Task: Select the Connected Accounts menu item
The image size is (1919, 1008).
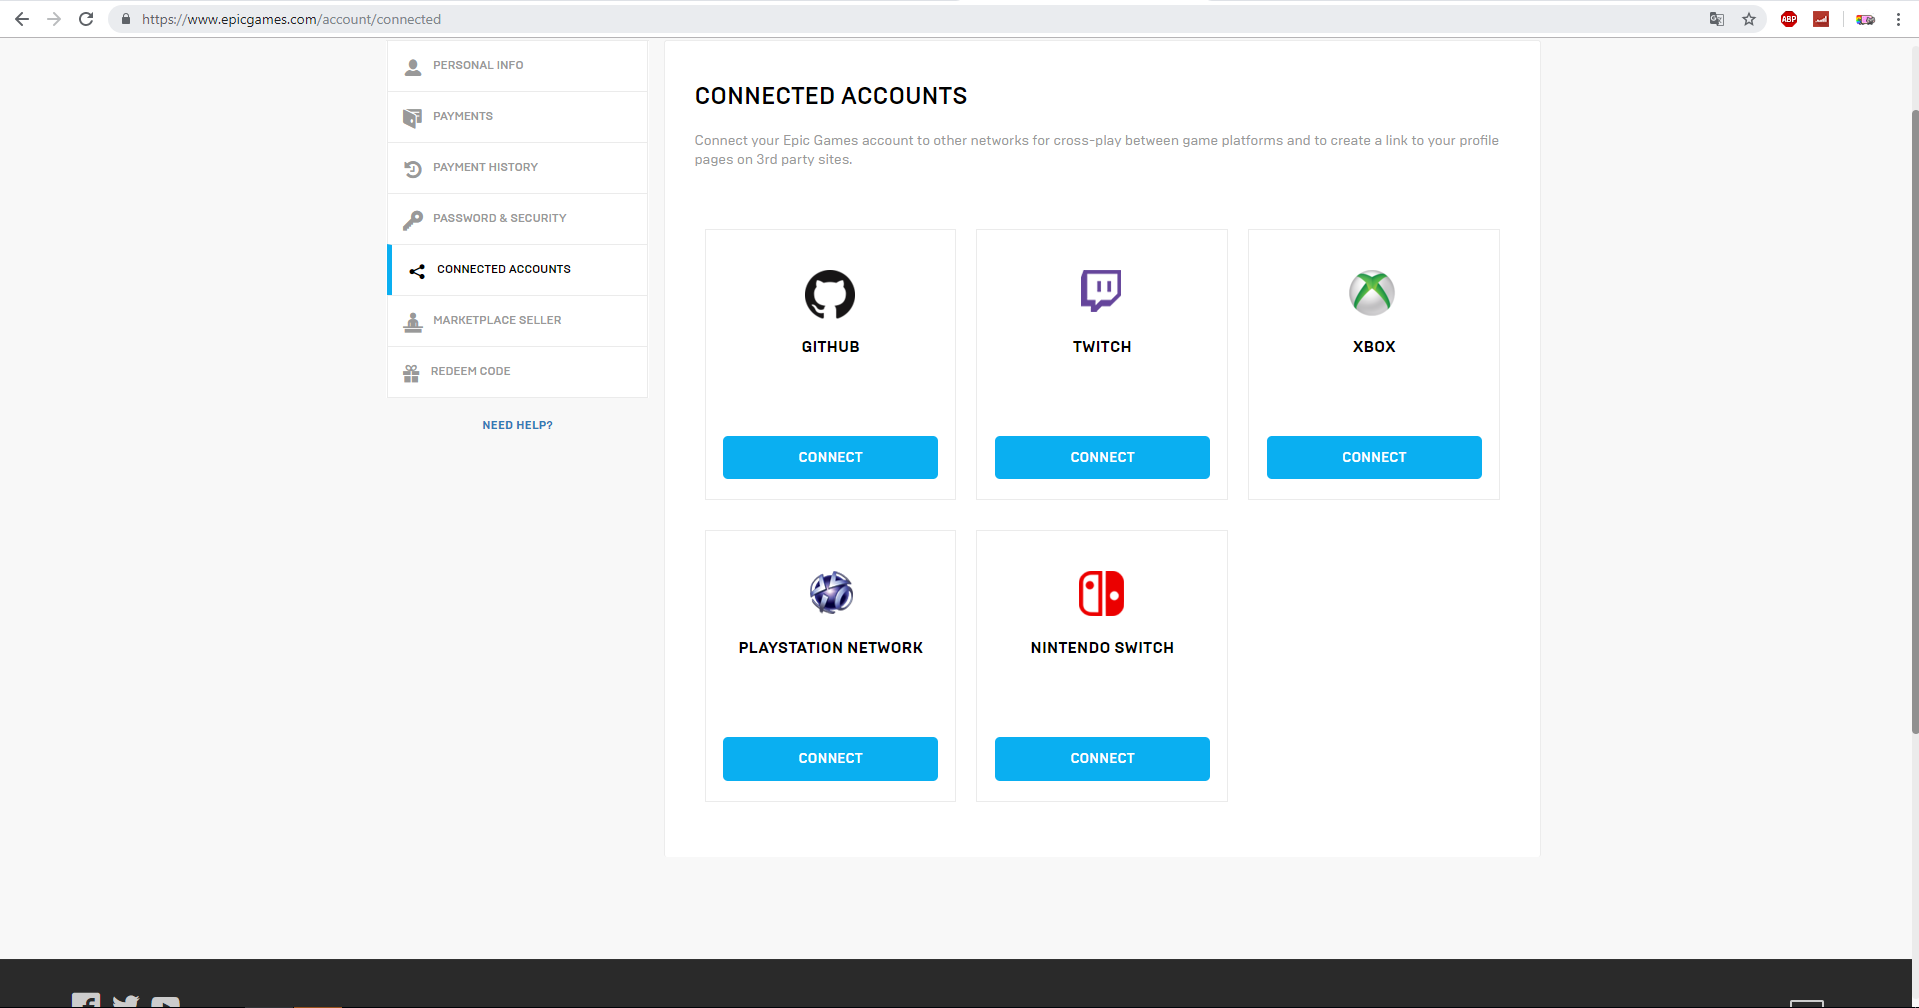Action: 517,270
